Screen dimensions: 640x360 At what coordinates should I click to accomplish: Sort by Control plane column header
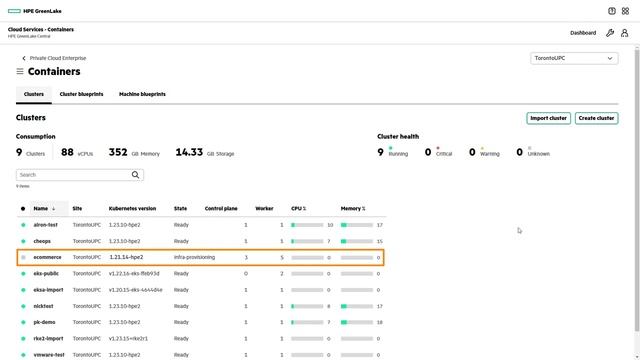point(221,209)
